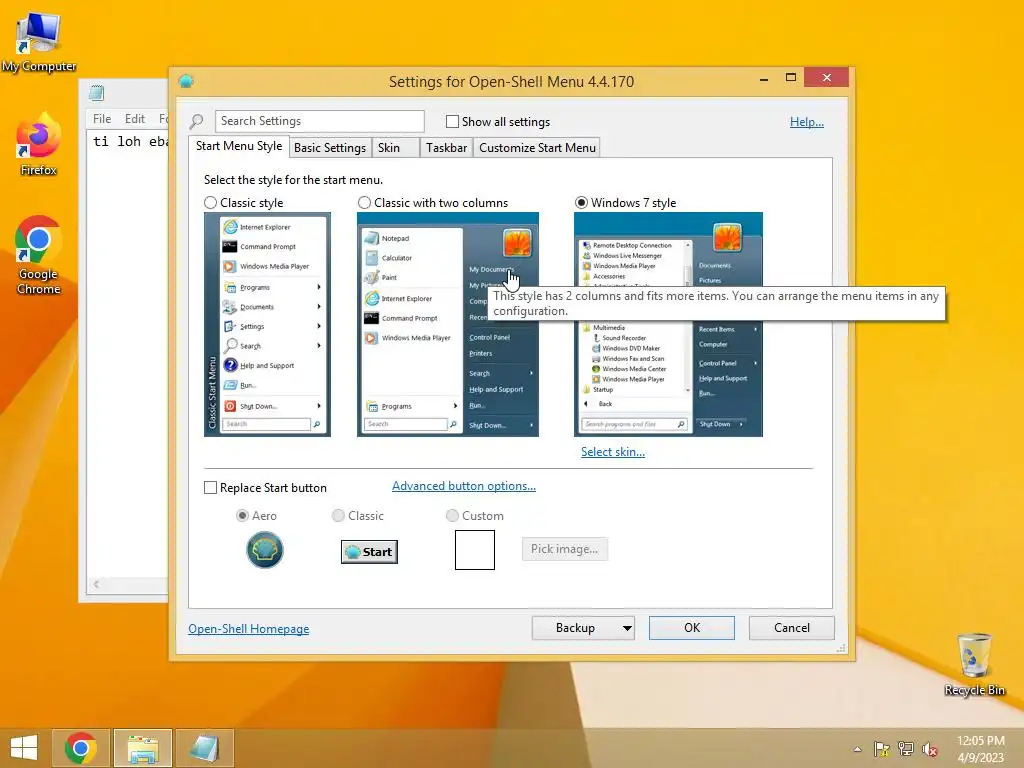Viewport: 1024px width, 768px height.
Task: Click the Select skin... link
Action: 613,452
